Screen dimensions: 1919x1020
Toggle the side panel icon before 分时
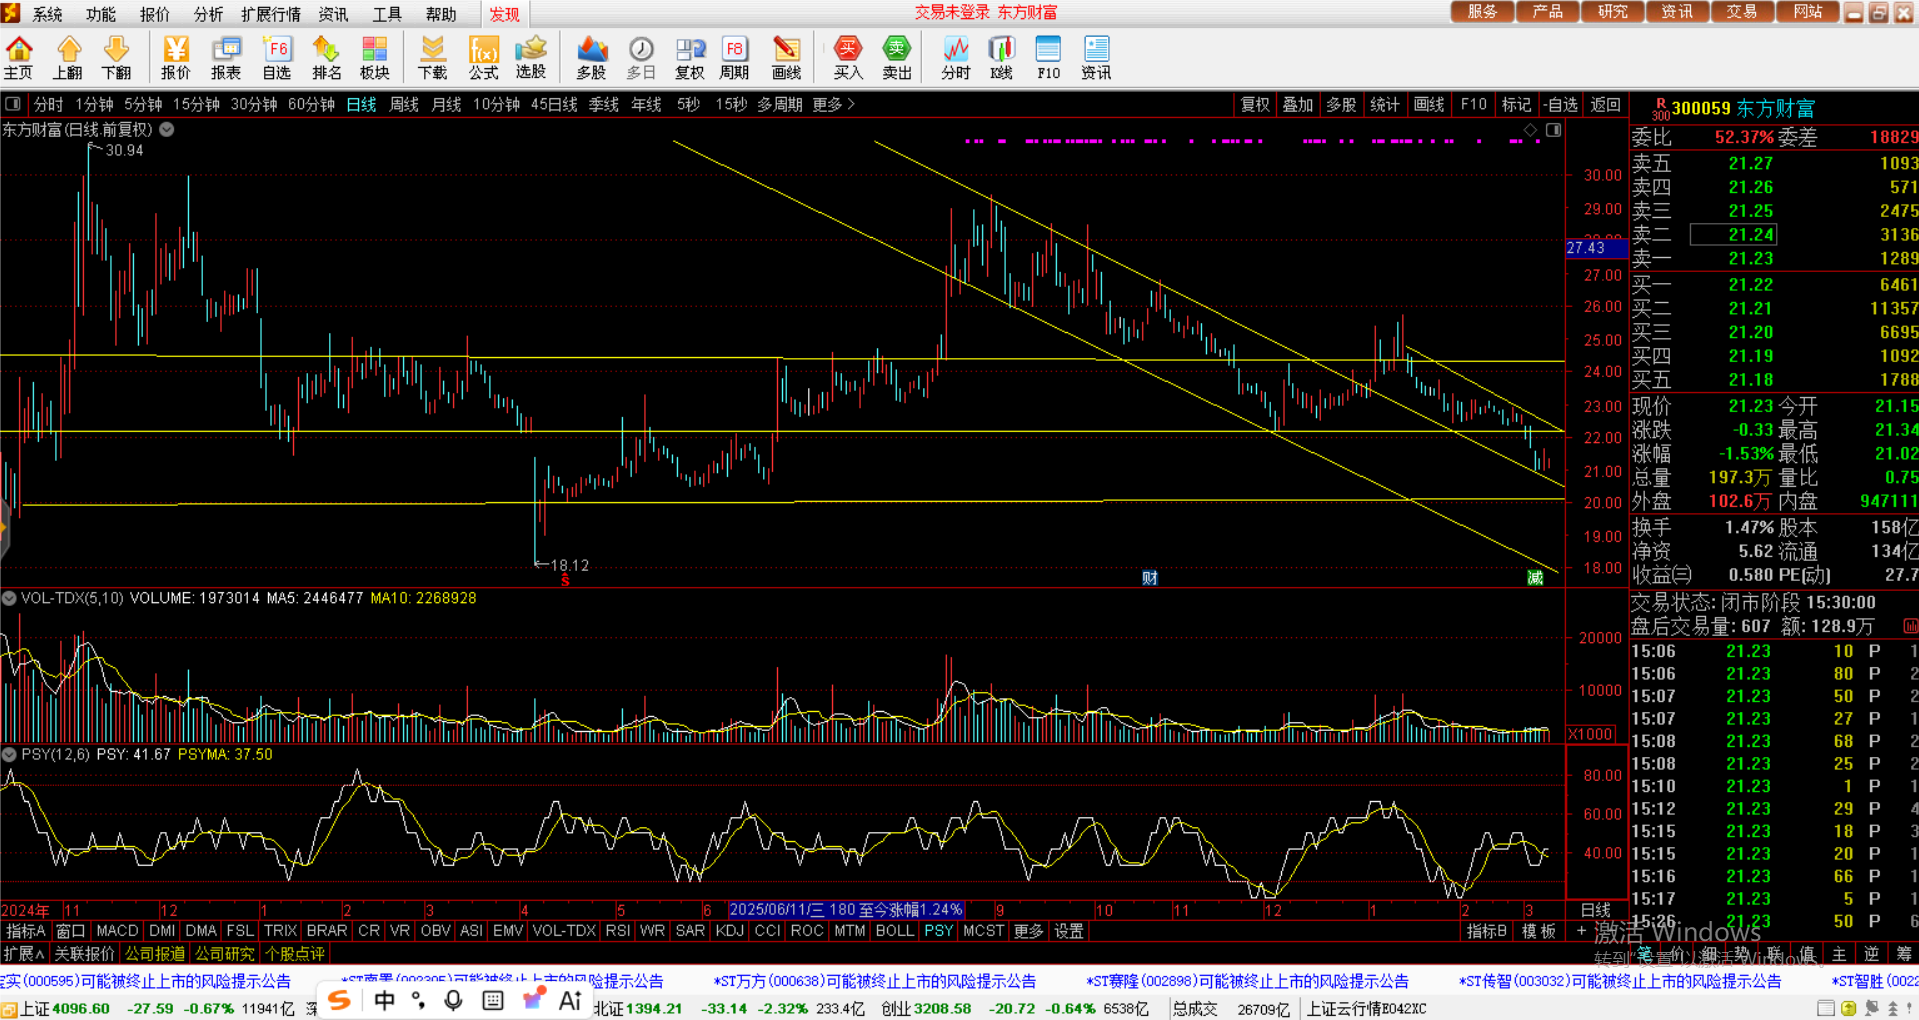tap(13, 104)
